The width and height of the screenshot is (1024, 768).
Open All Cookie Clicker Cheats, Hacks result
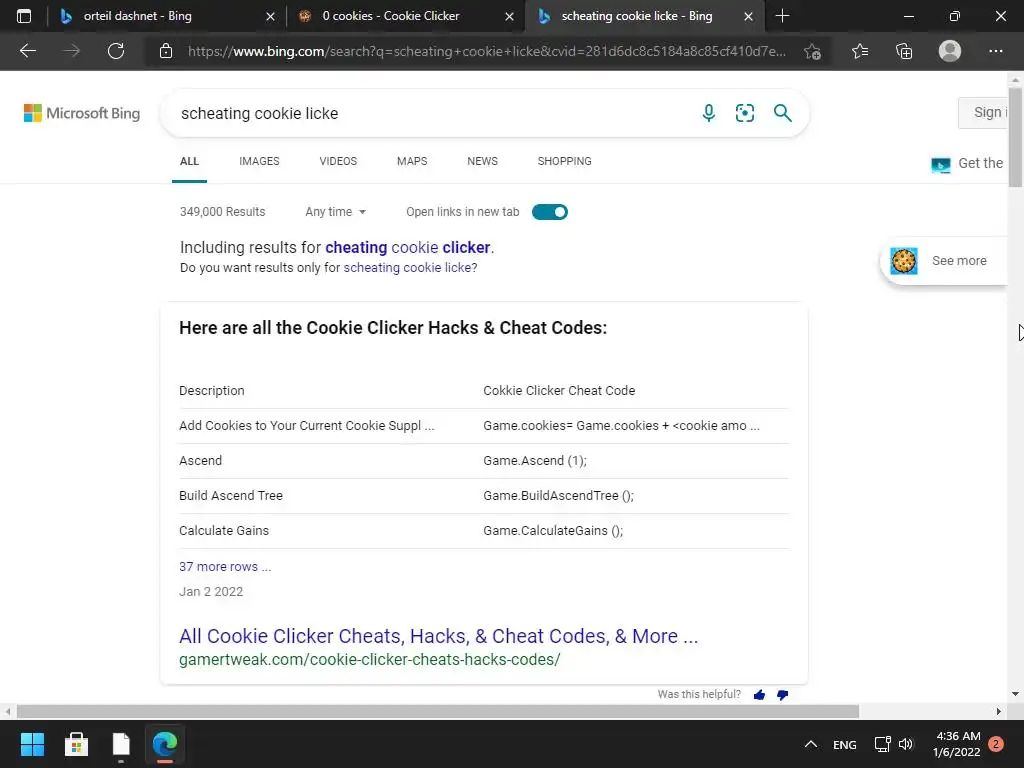[438, 636]
